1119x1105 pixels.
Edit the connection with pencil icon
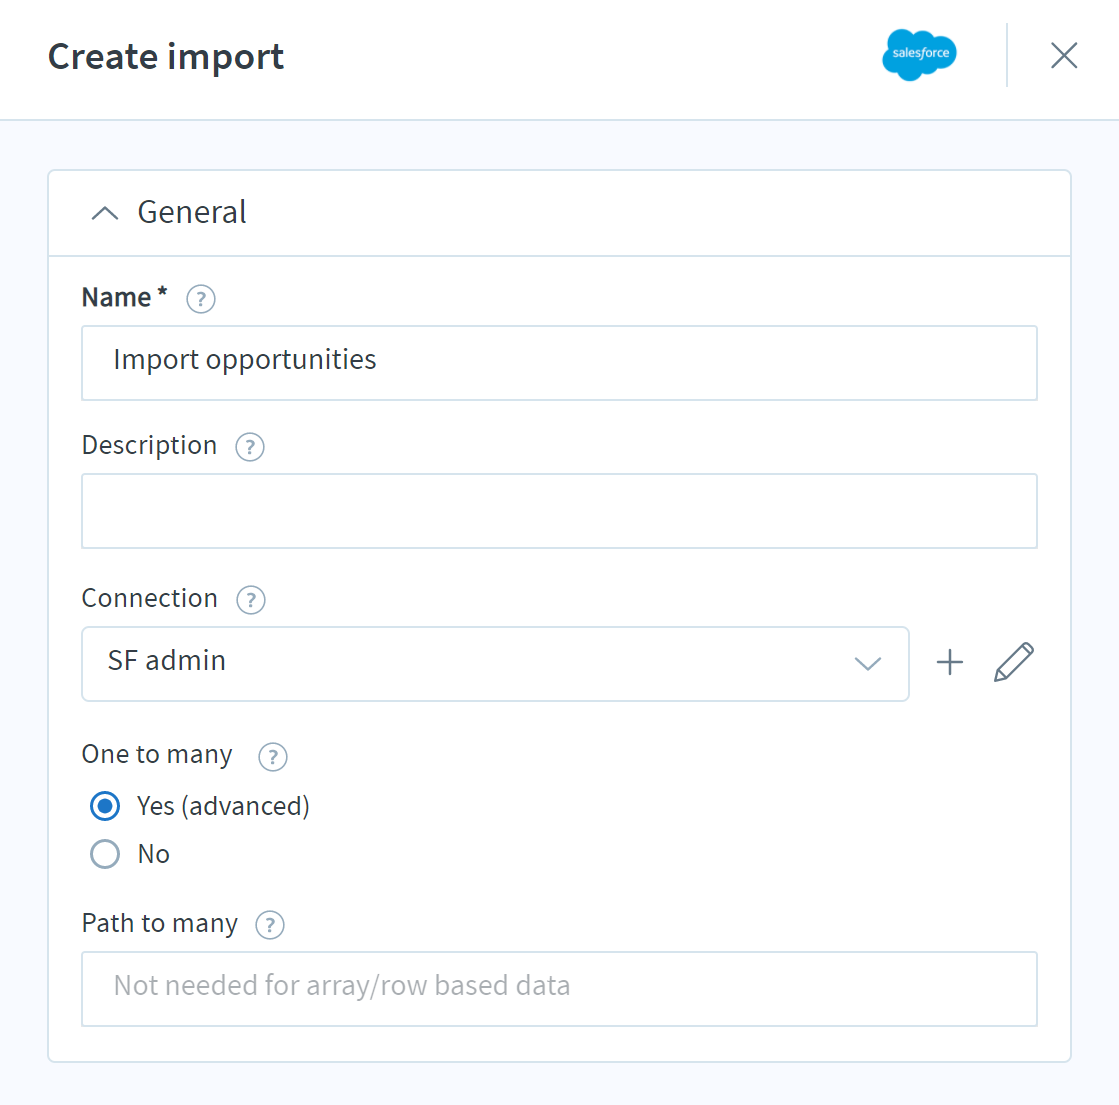tap(1014, 662)
